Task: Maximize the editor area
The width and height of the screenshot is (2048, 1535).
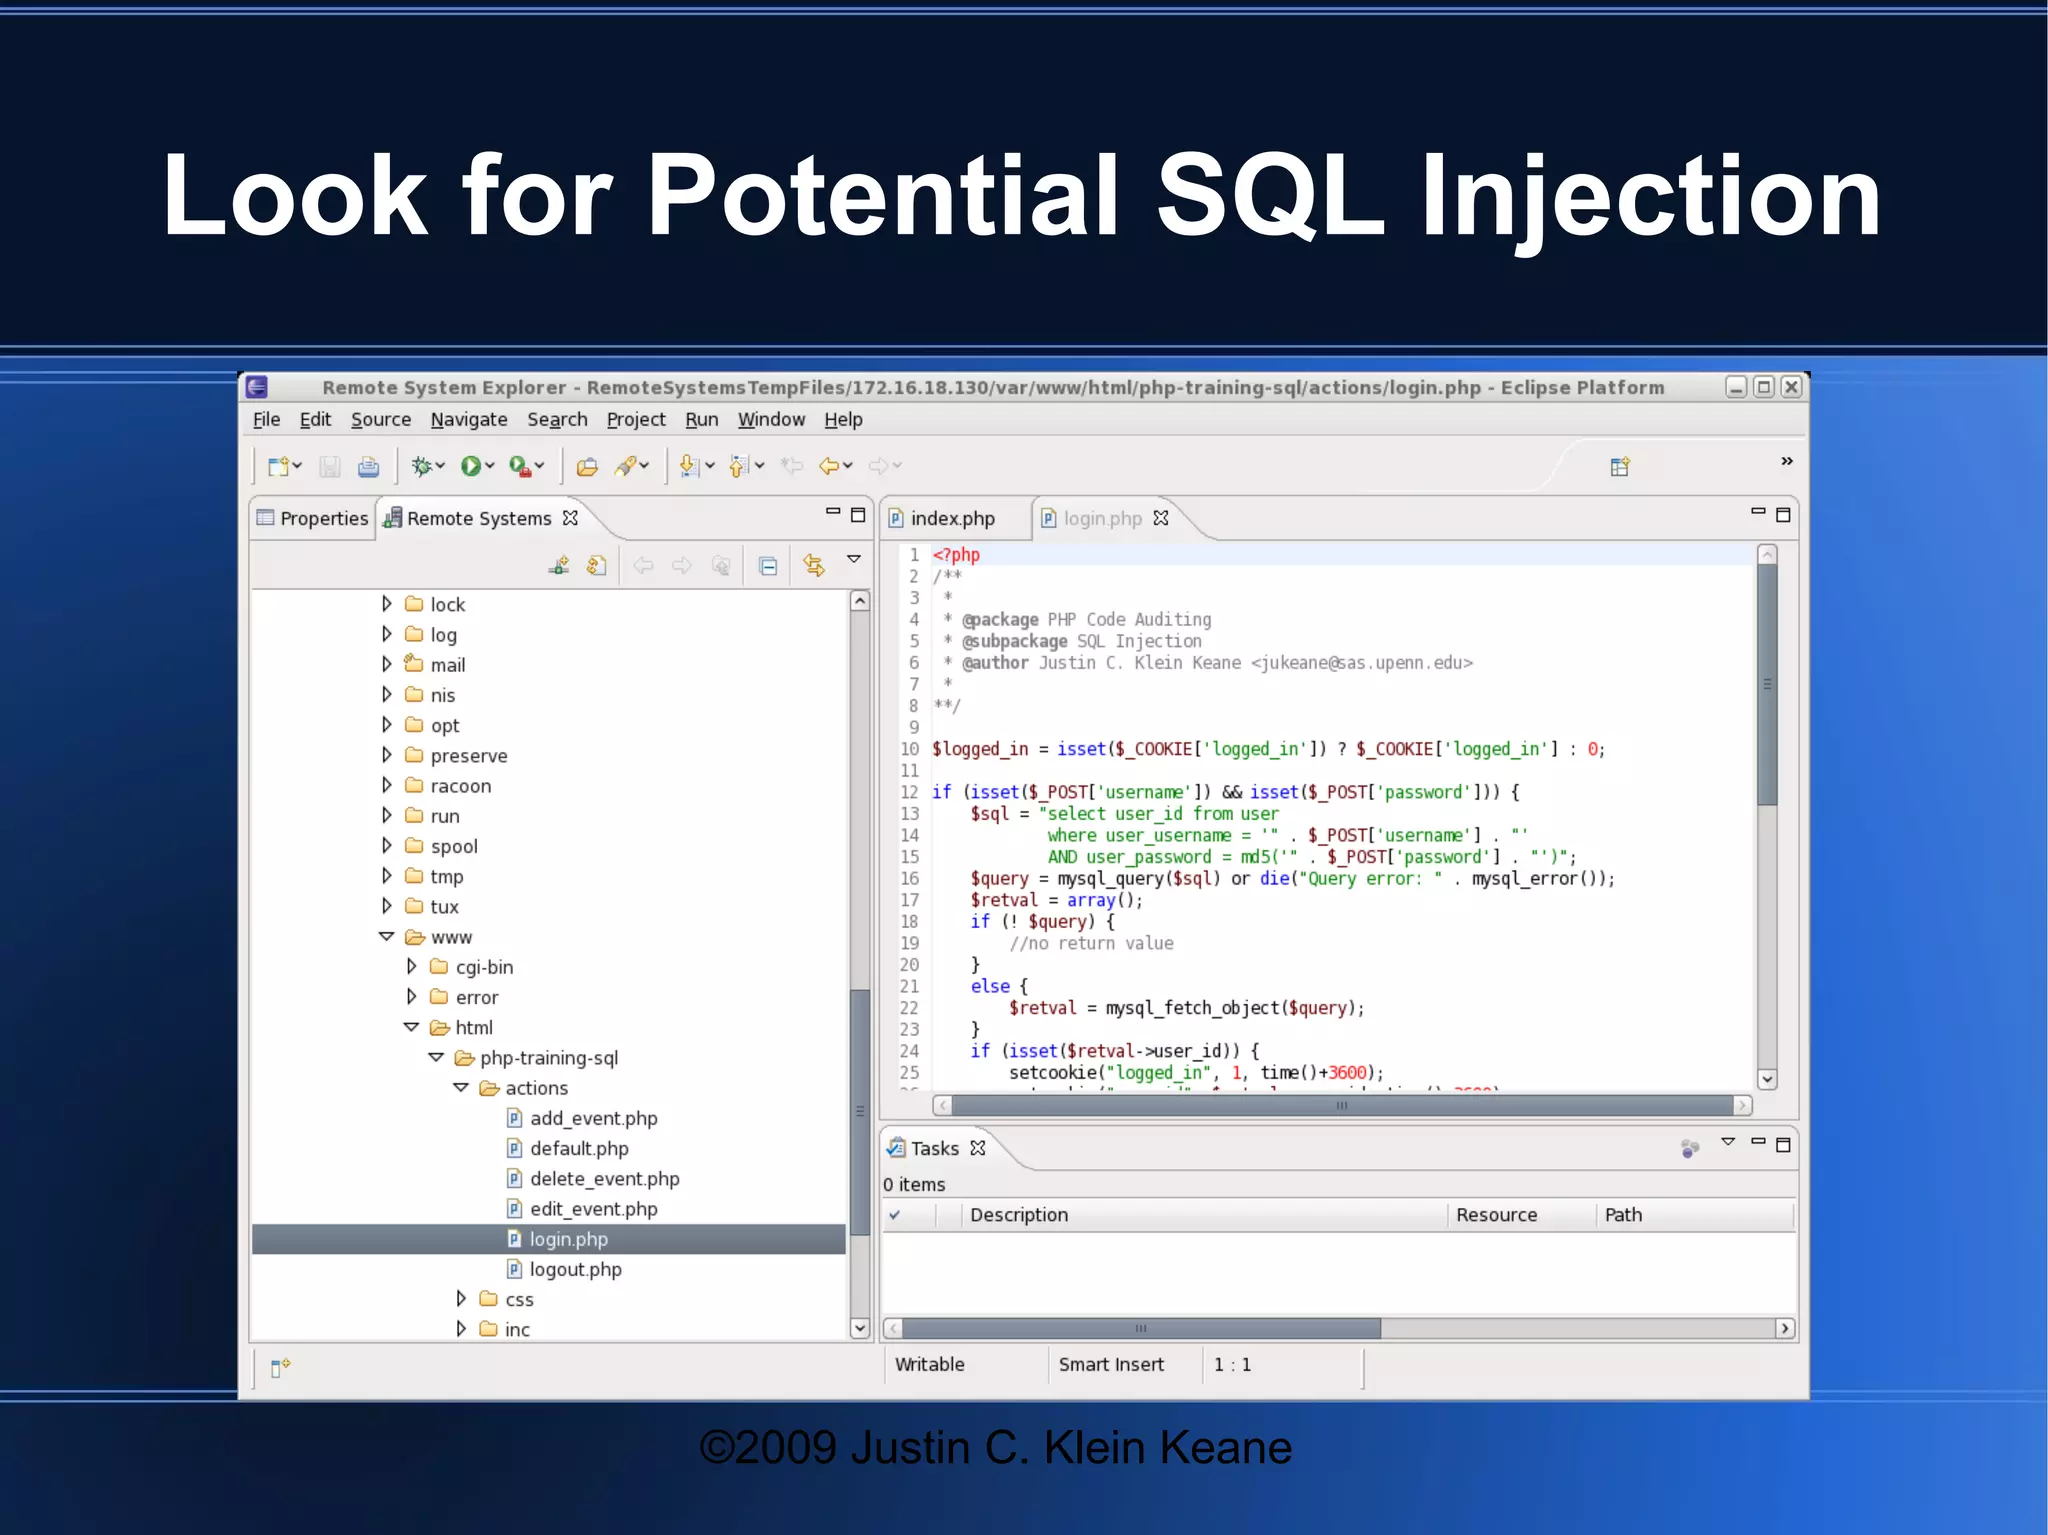Action: click(x=1783, y=515)
